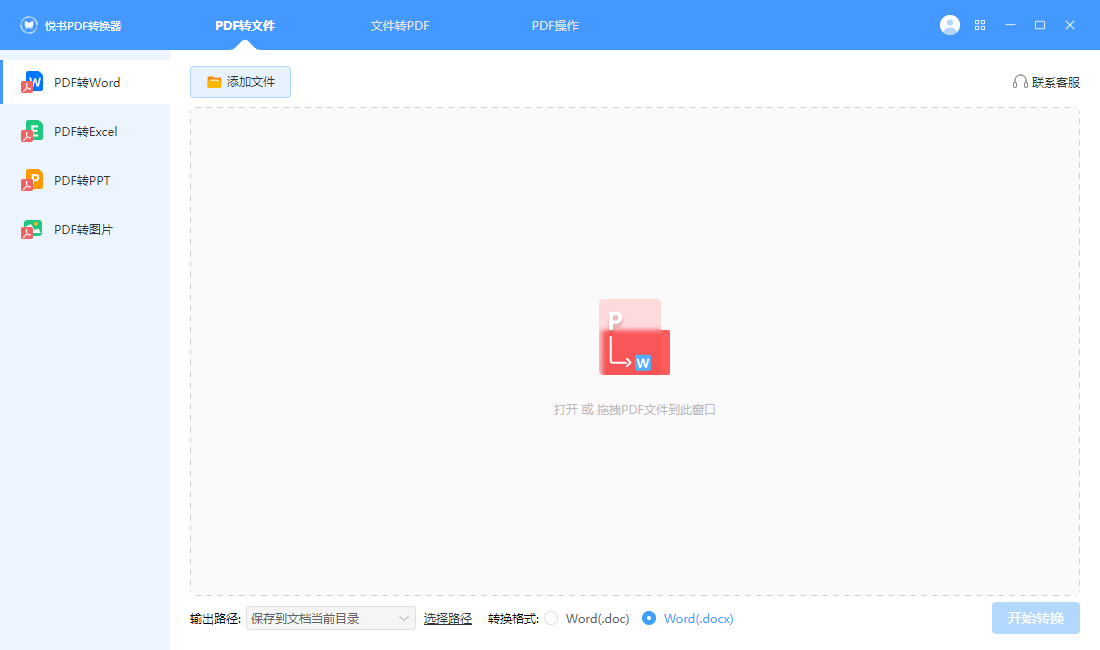Select the Word(.doc) output format
The image size is (1100, 650).
click(x=552, y=618)
